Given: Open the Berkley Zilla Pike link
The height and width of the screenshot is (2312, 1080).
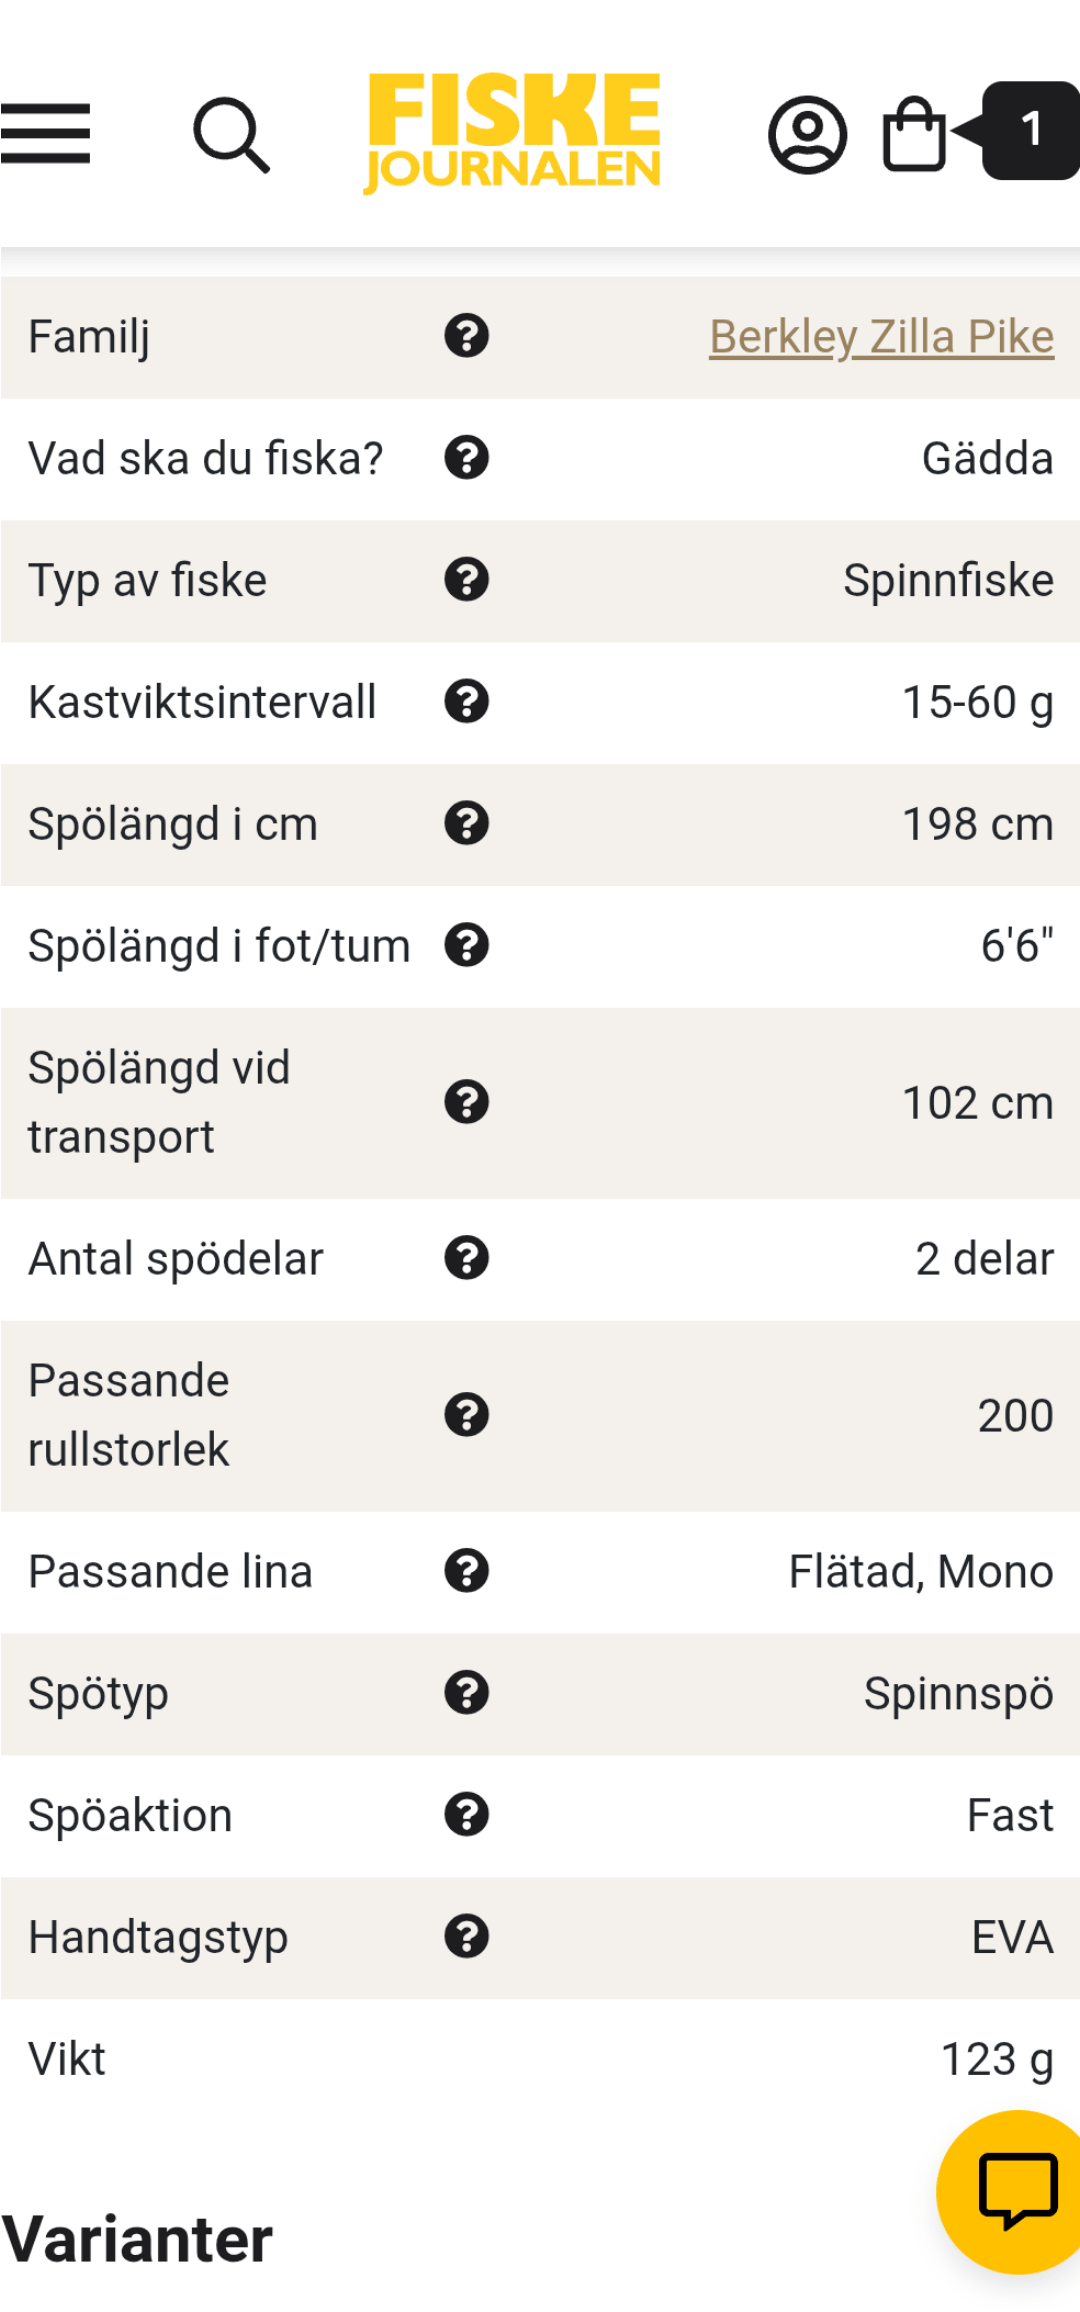Looking at the screenshot, I should [x=881, y=337].
